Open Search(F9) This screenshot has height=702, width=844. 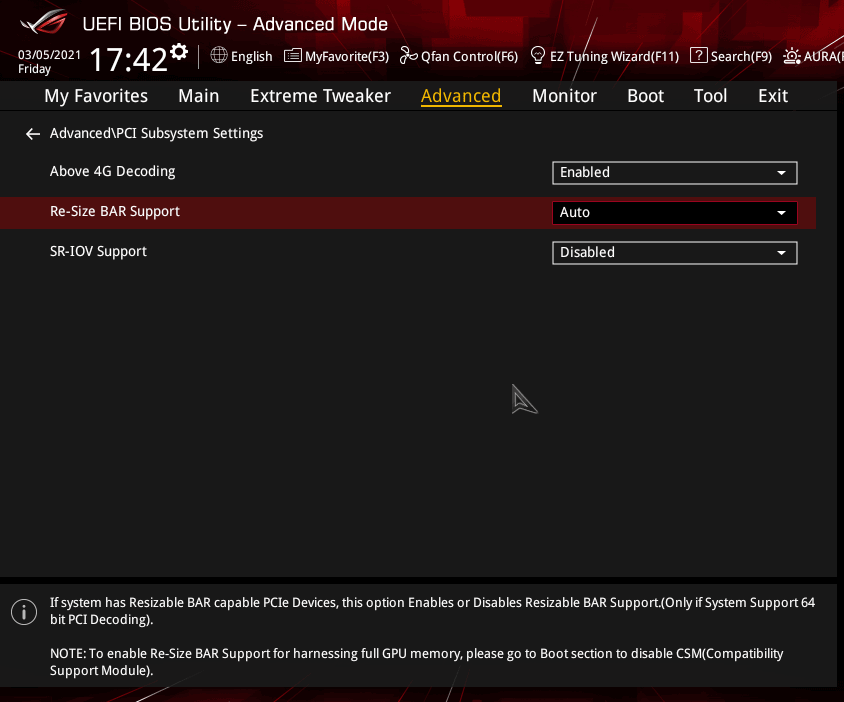coord(741,56)
